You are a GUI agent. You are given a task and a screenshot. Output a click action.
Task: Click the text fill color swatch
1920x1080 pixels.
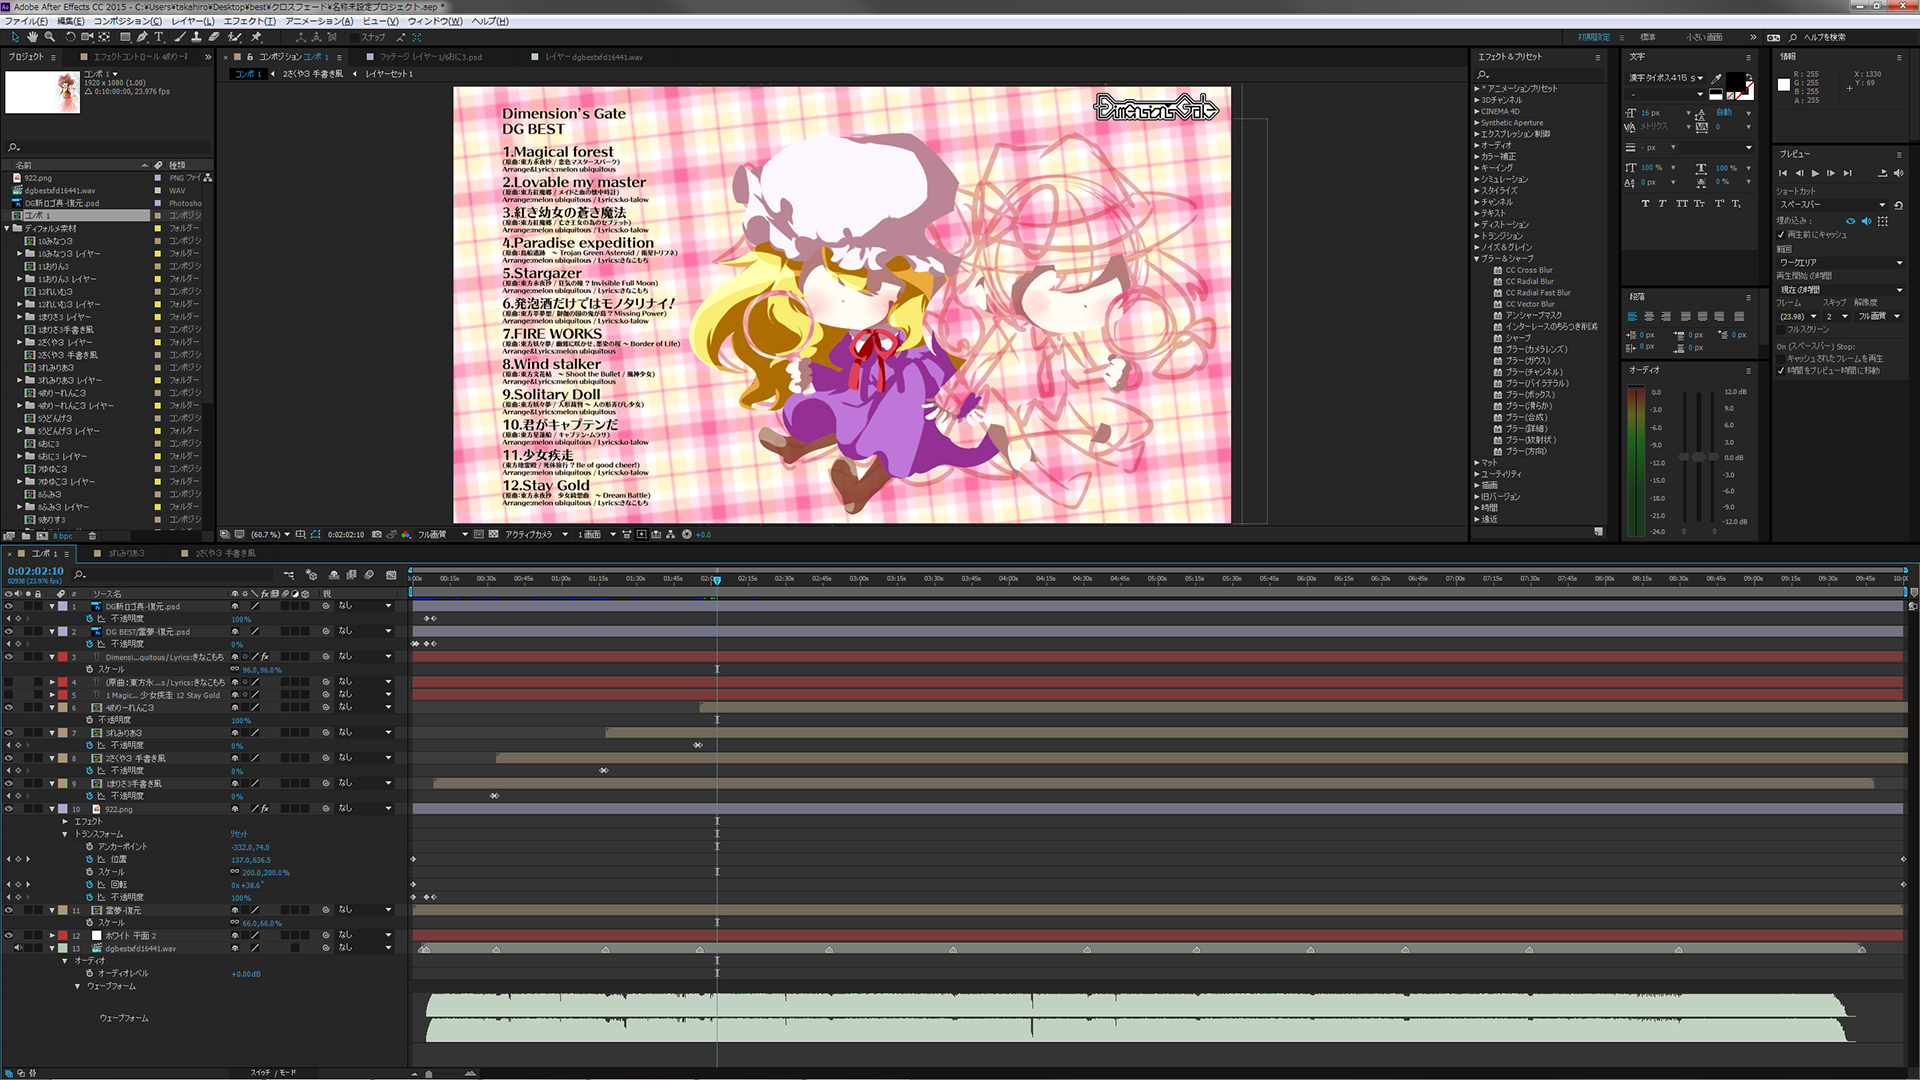1735,81
